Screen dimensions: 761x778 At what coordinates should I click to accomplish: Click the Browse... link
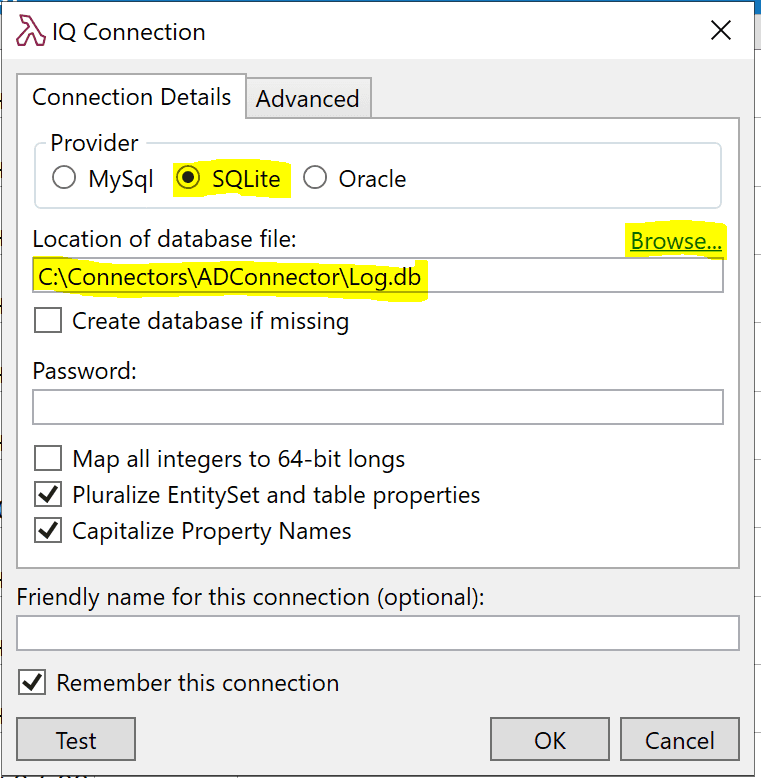pyautogui.click(x=676, y=241)
